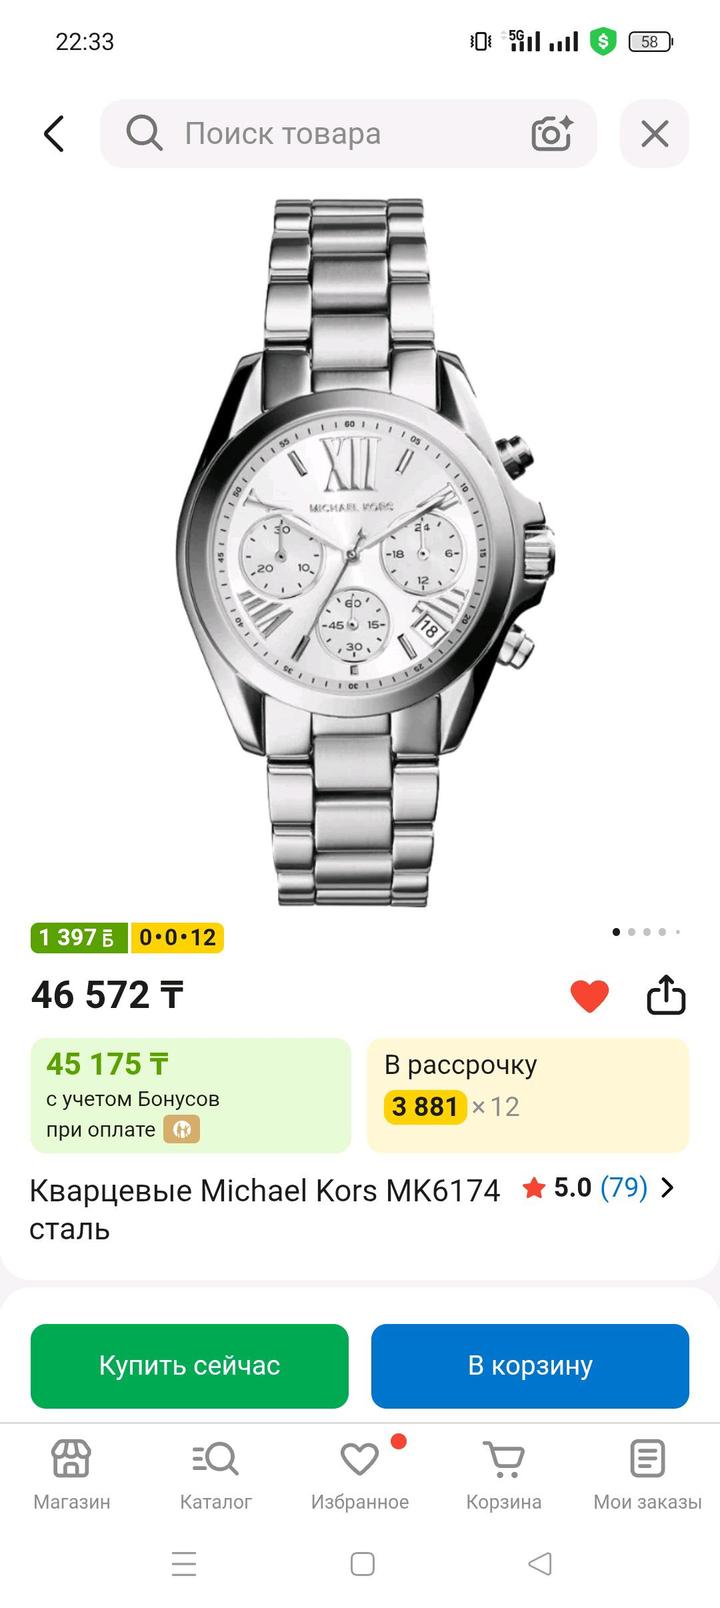
Task: Open camera image search icon
Action: [551, 134]
